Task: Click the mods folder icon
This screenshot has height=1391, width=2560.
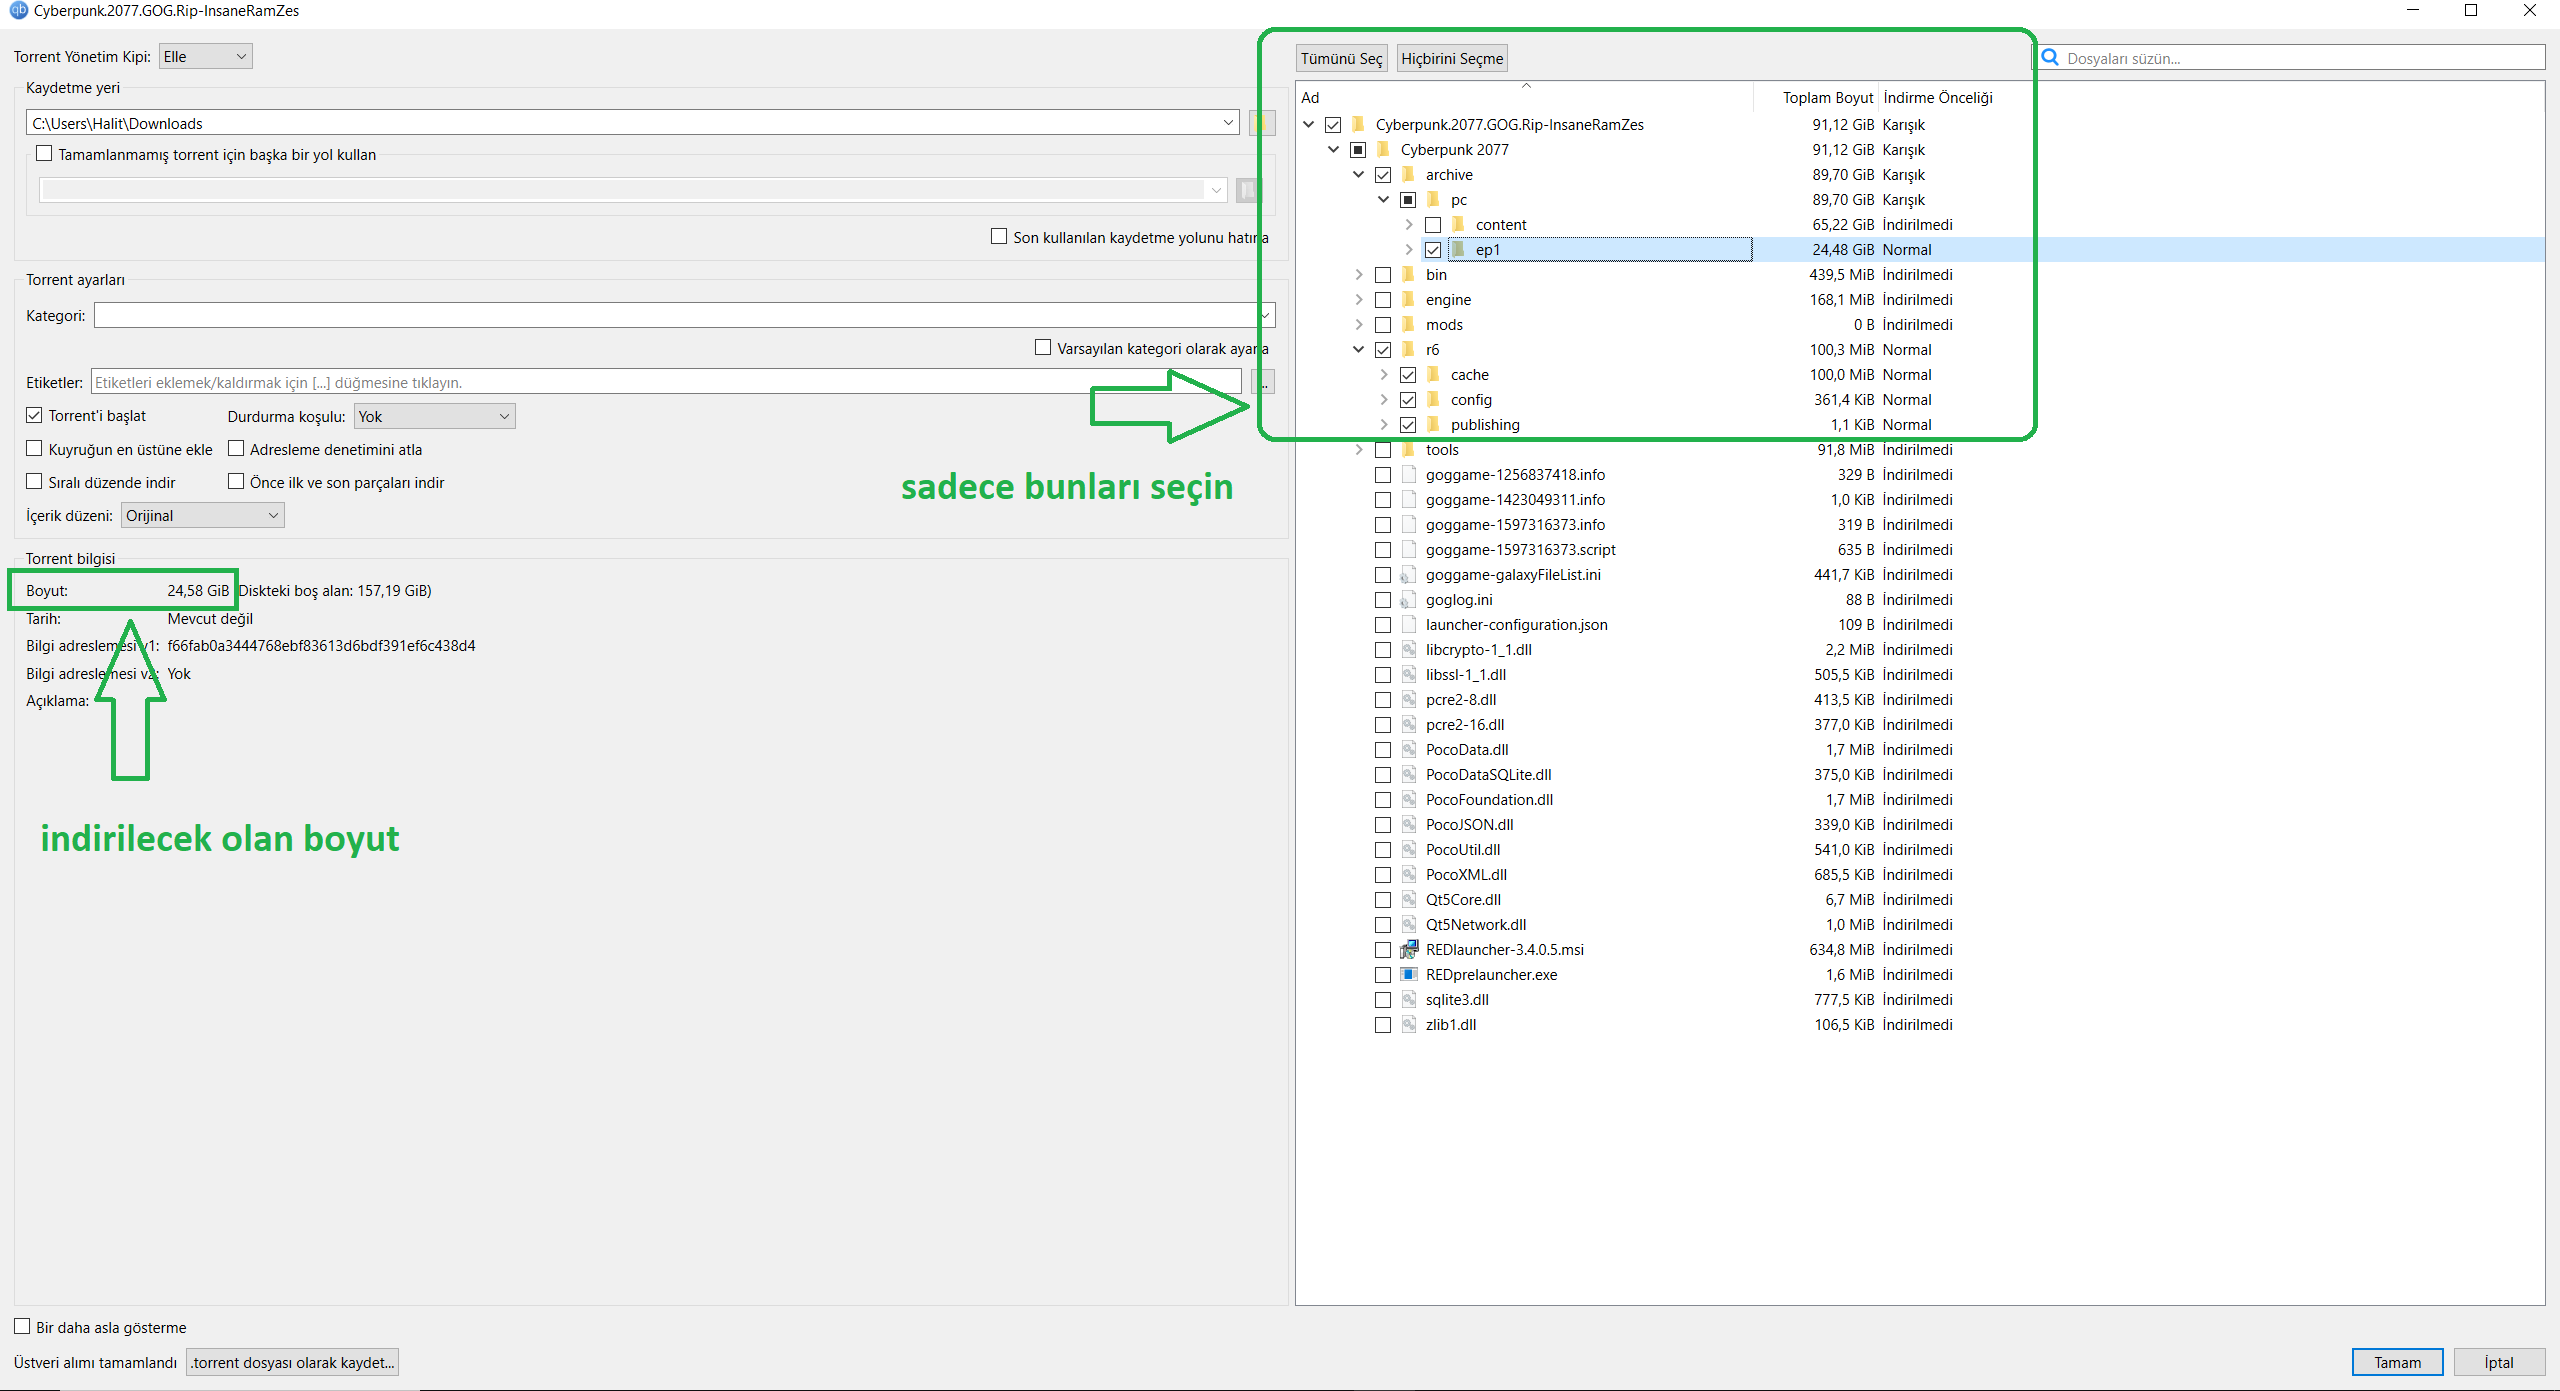Action: [x=1408, y=324]
